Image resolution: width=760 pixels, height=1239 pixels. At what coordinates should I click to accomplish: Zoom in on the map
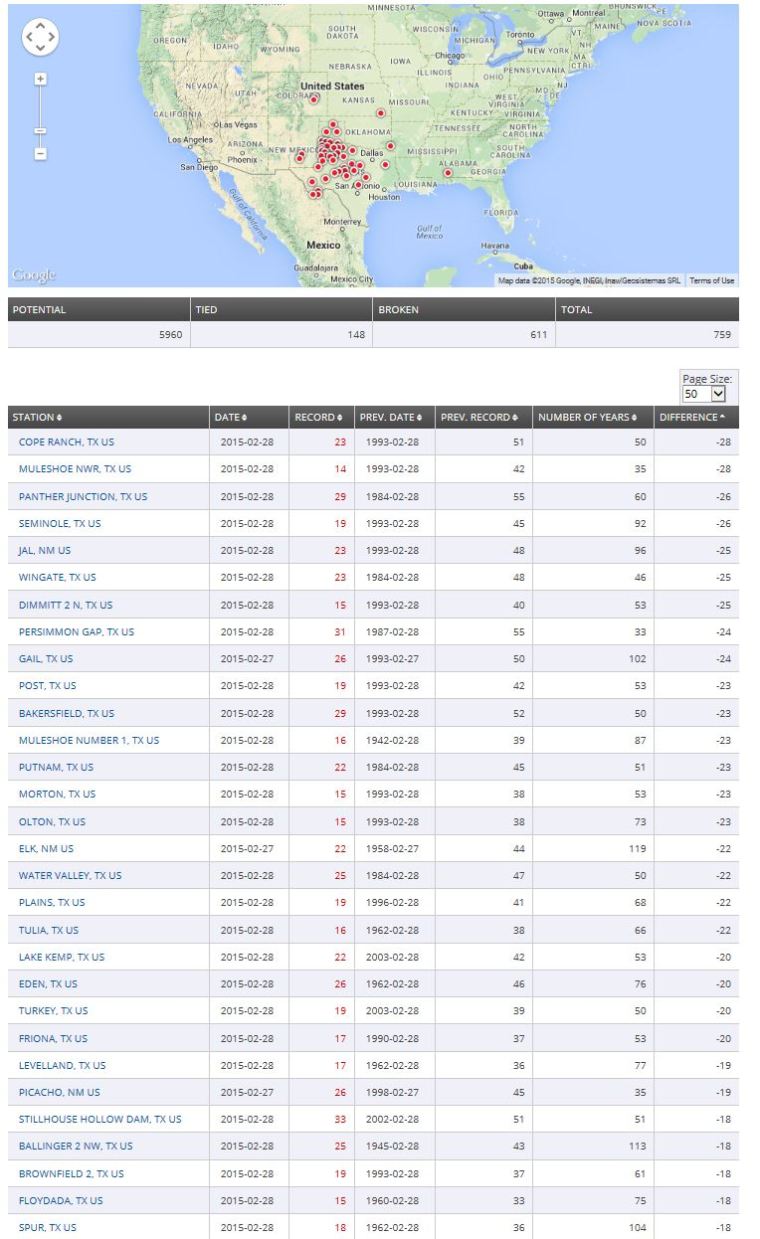[x=40, y=79]
